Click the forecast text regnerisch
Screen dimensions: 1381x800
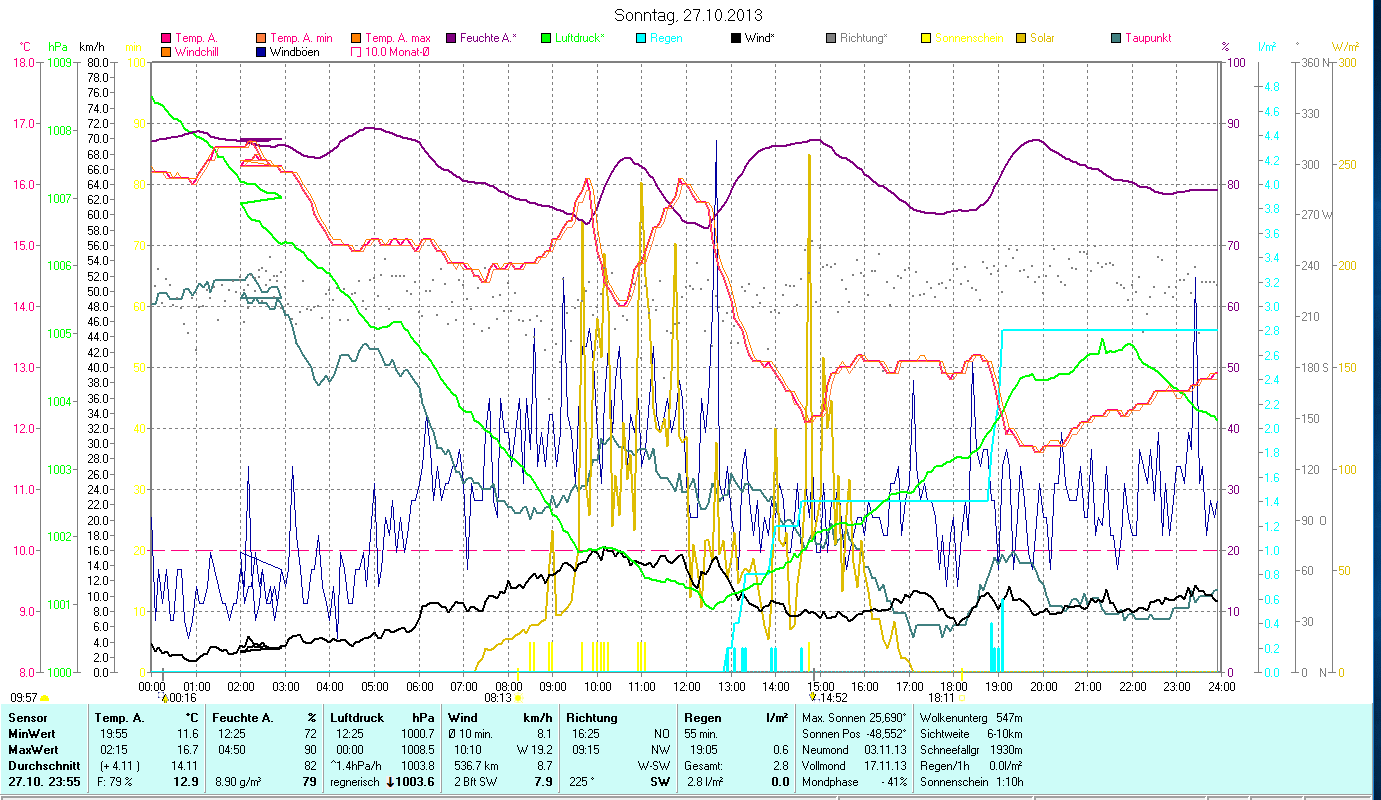(x=357, y=782)
